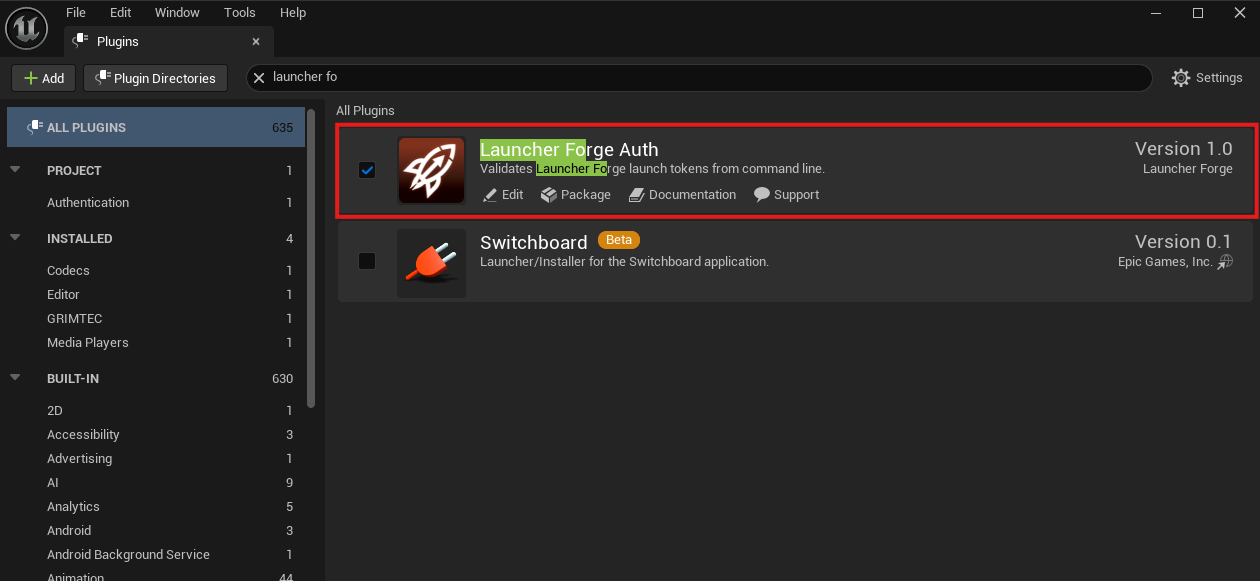Select the GRIMTEC category
This screenshot has width=1260, height=581.
pos(156,319)
